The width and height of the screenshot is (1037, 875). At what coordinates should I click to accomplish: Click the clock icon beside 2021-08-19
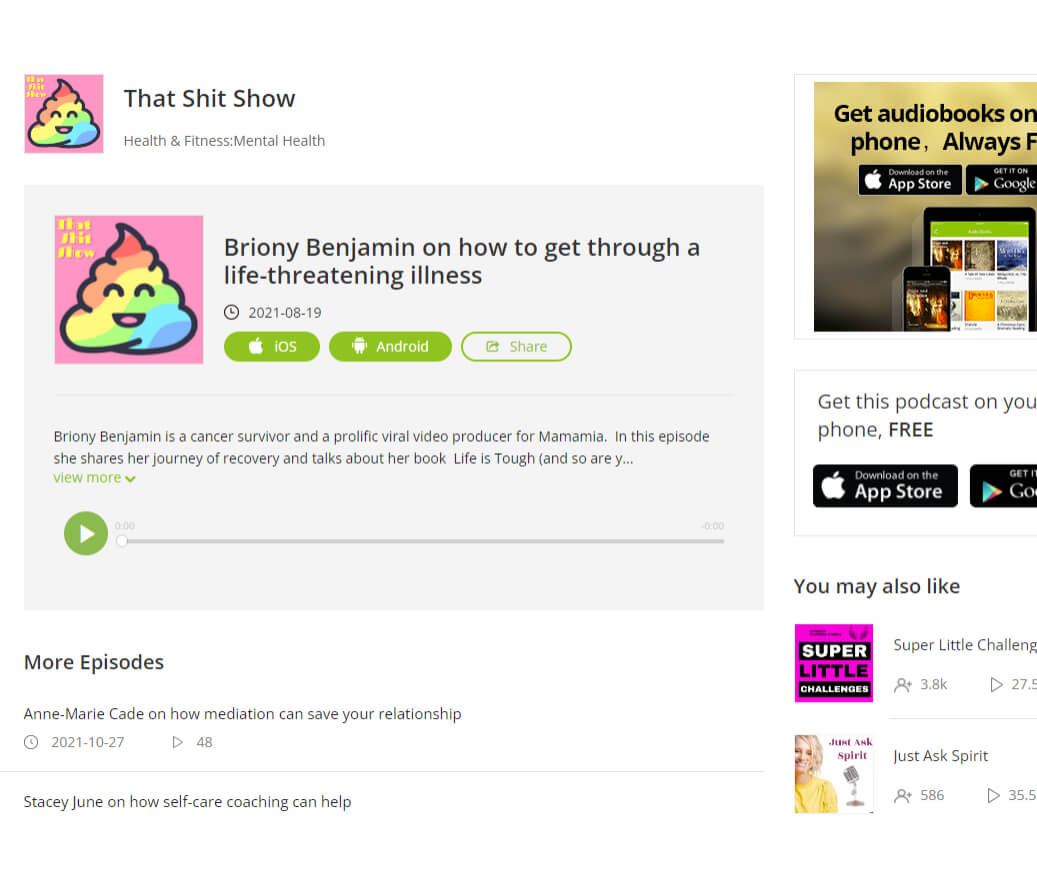tap(231, 312)
